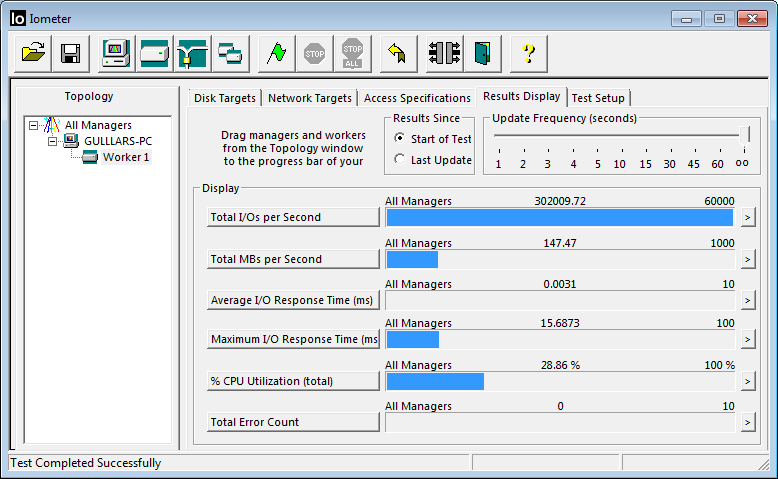Start a new manager
The image size is (778, 479).
116,54
